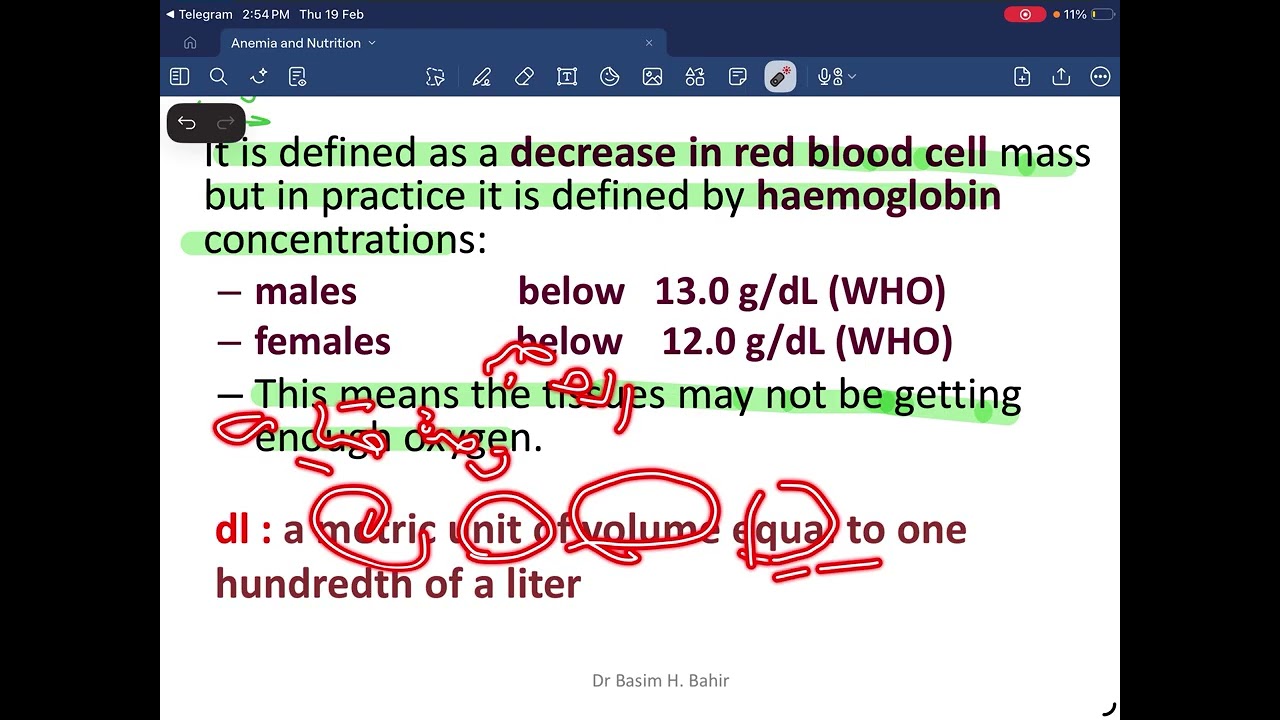This screenshot has height=720, width=1280.
Task: Open the sticker tool
Action: [x=610, y=77]
